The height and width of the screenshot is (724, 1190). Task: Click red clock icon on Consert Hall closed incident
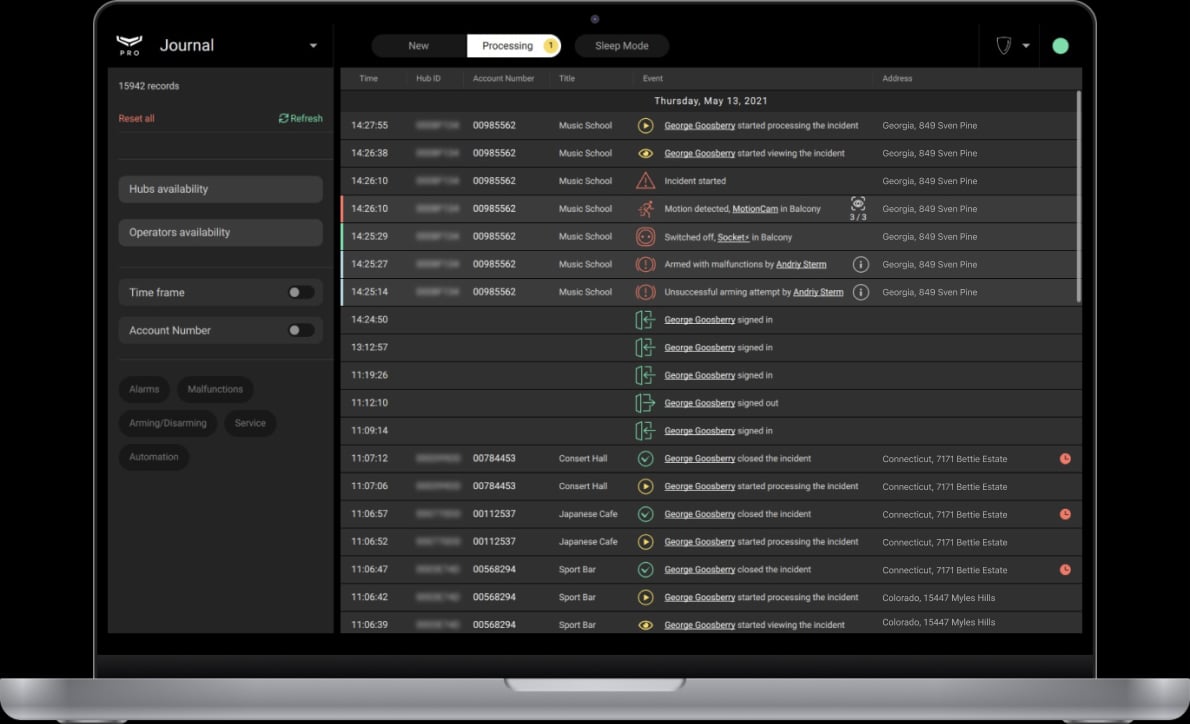pyautogui.click(x=1065, y=459)
